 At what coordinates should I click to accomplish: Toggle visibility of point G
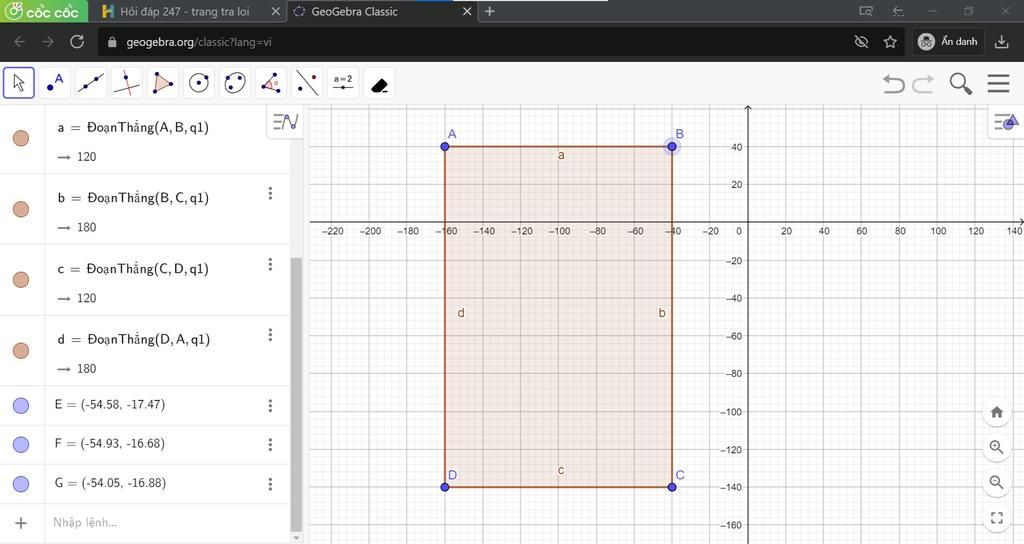pos(21,484)
